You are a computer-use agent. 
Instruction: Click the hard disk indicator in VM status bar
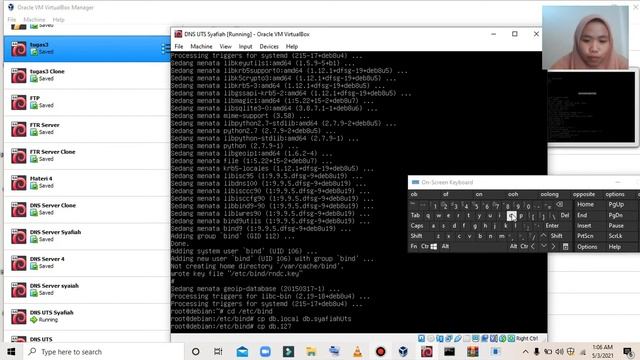(422, 338)
